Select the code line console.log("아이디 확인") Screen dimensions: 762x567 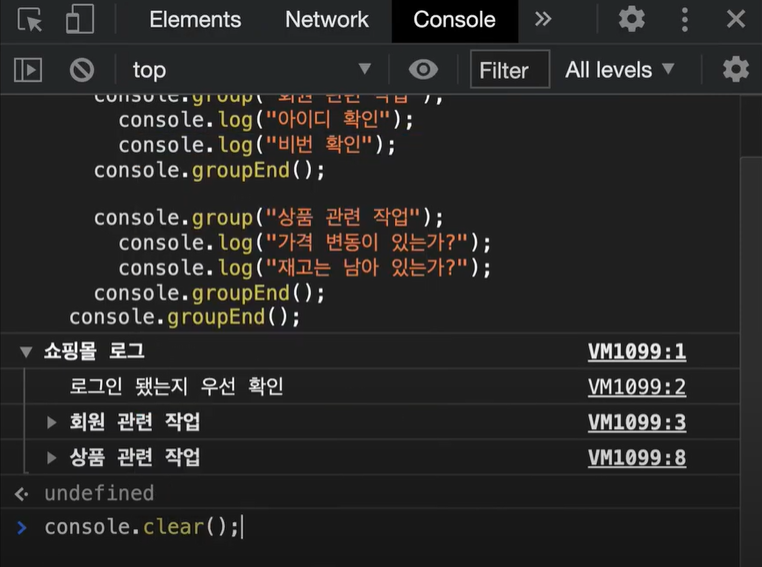pos(266,120)
